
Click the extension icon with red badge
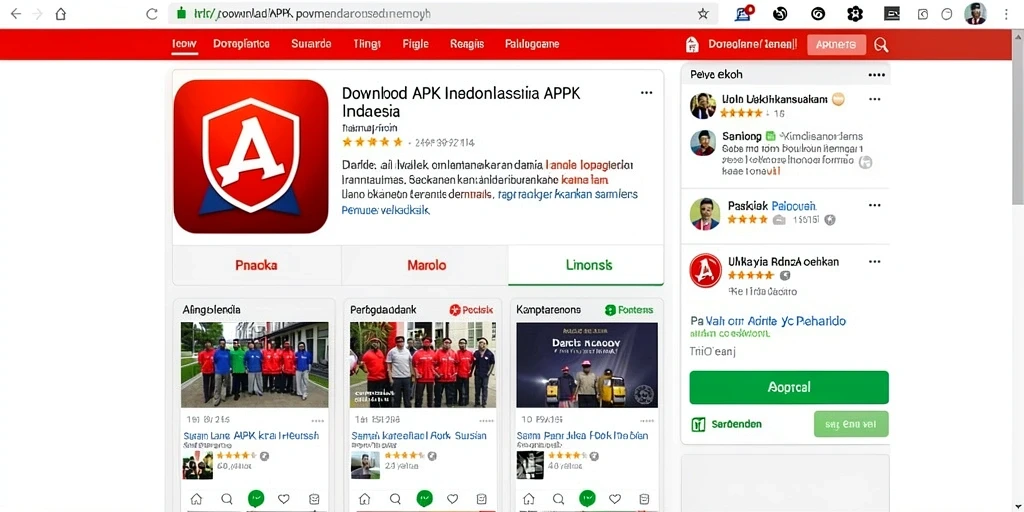[744, 14]
